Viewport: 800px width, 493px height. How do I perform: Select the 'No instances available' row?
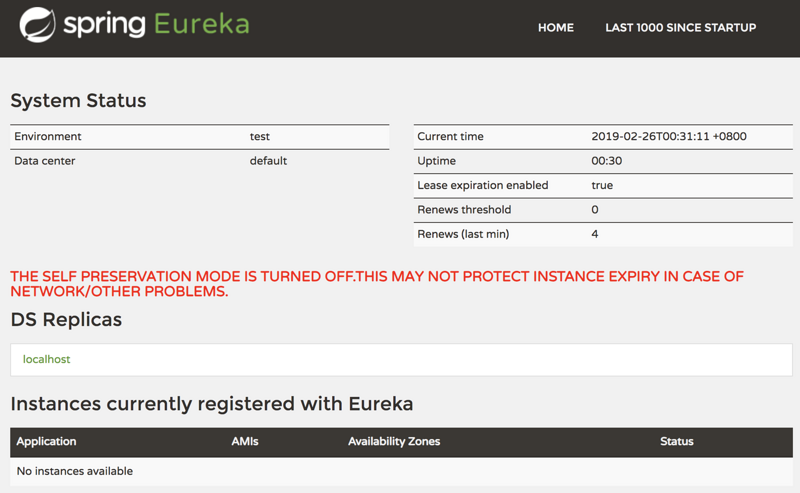(x=402, y=471)
